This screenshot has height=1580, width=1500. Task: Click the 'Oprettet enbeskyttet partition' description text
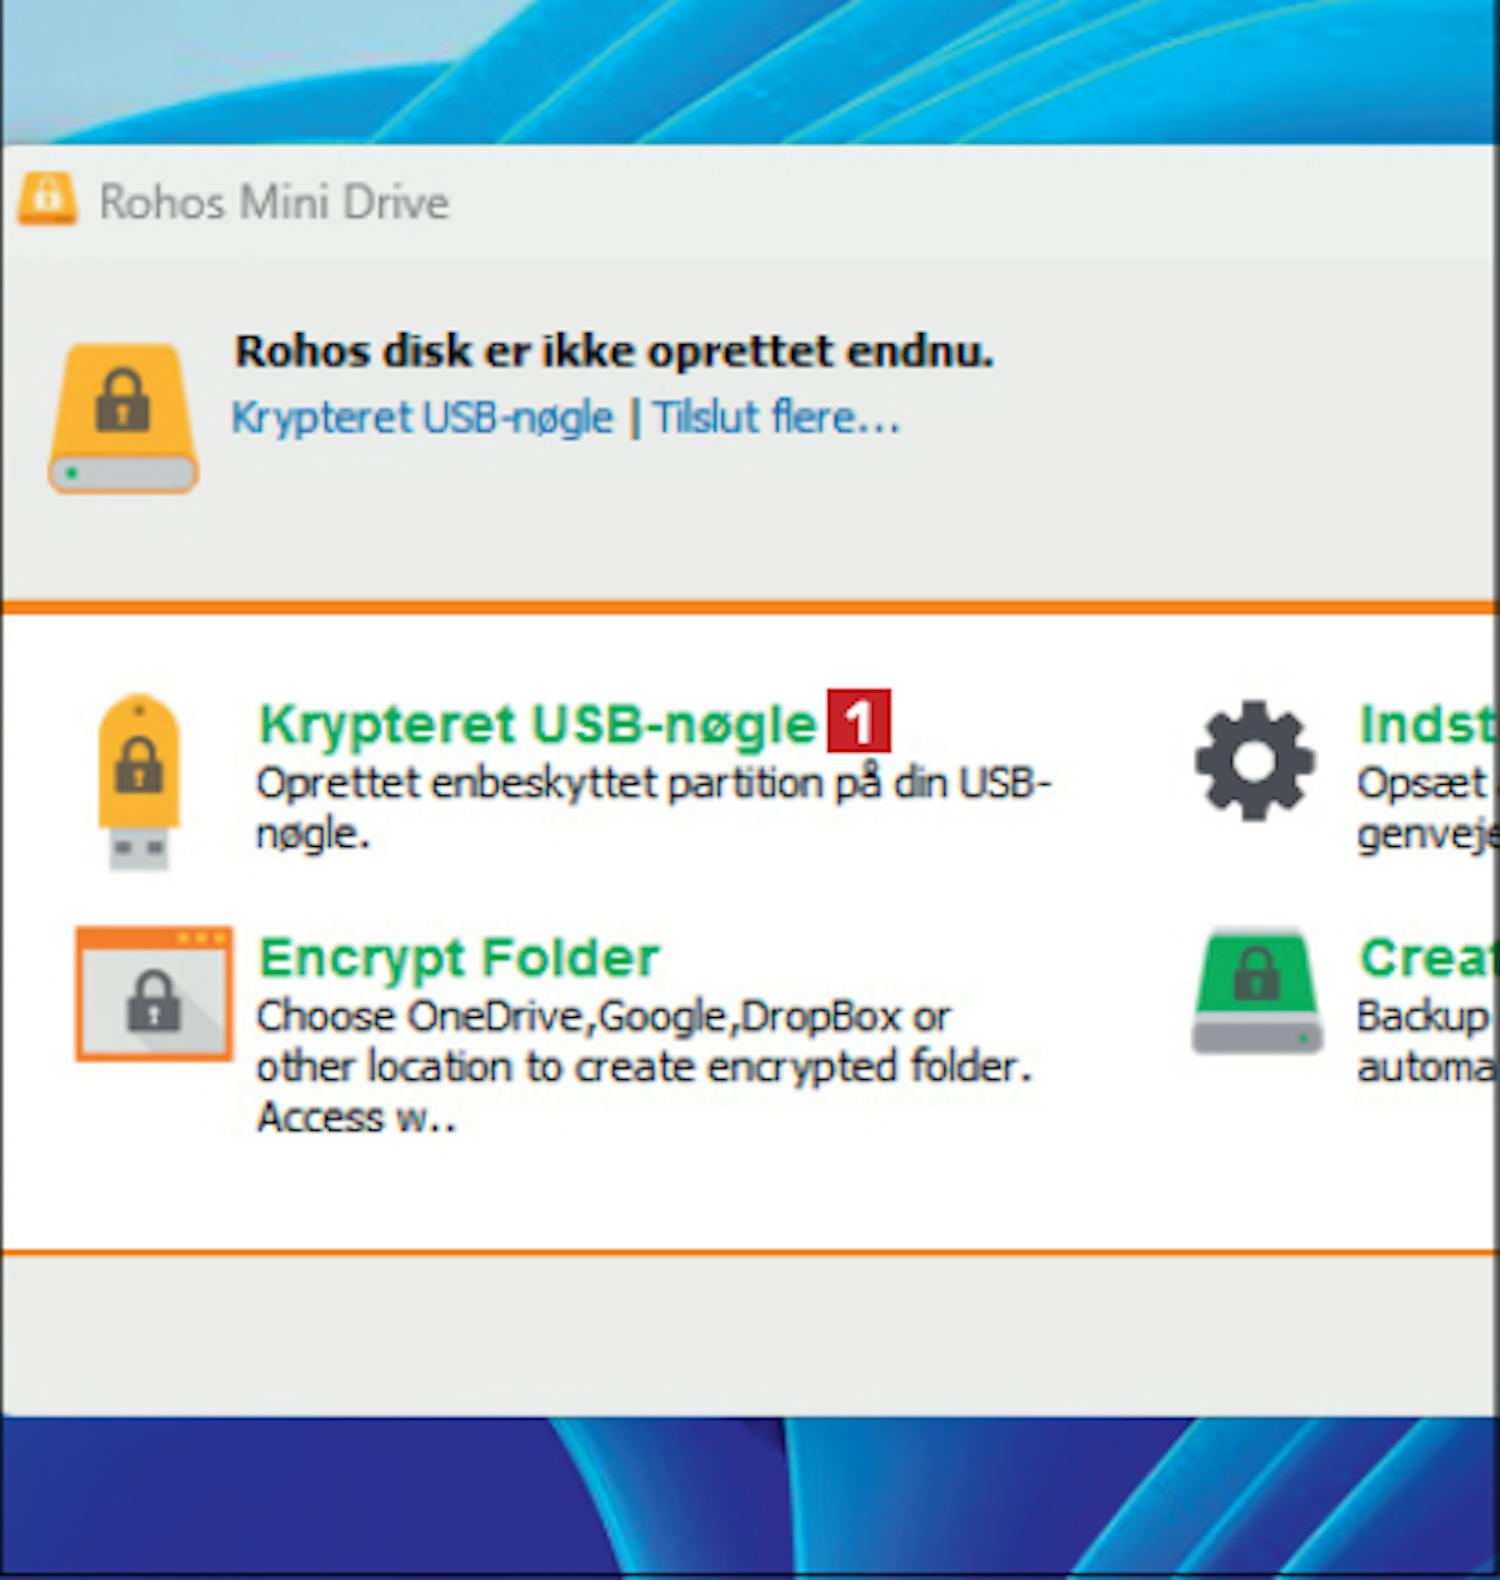click(653, 808)
